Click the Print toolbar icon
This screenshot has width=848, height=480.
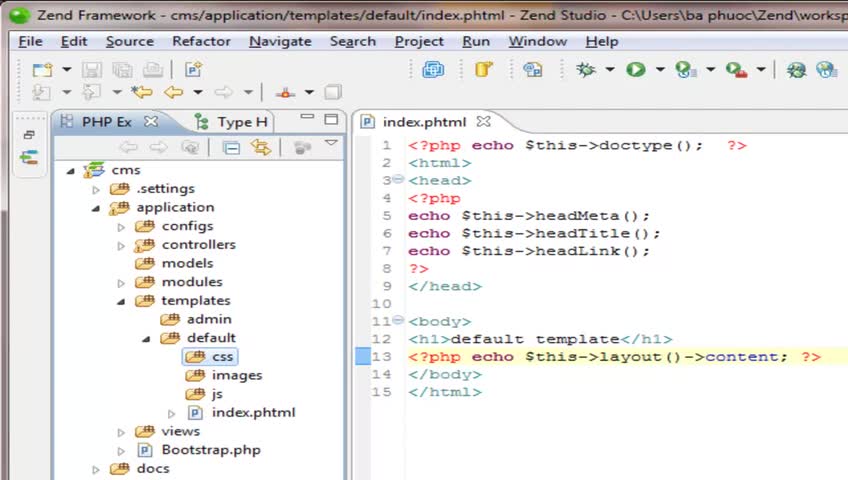coord(153,70)
